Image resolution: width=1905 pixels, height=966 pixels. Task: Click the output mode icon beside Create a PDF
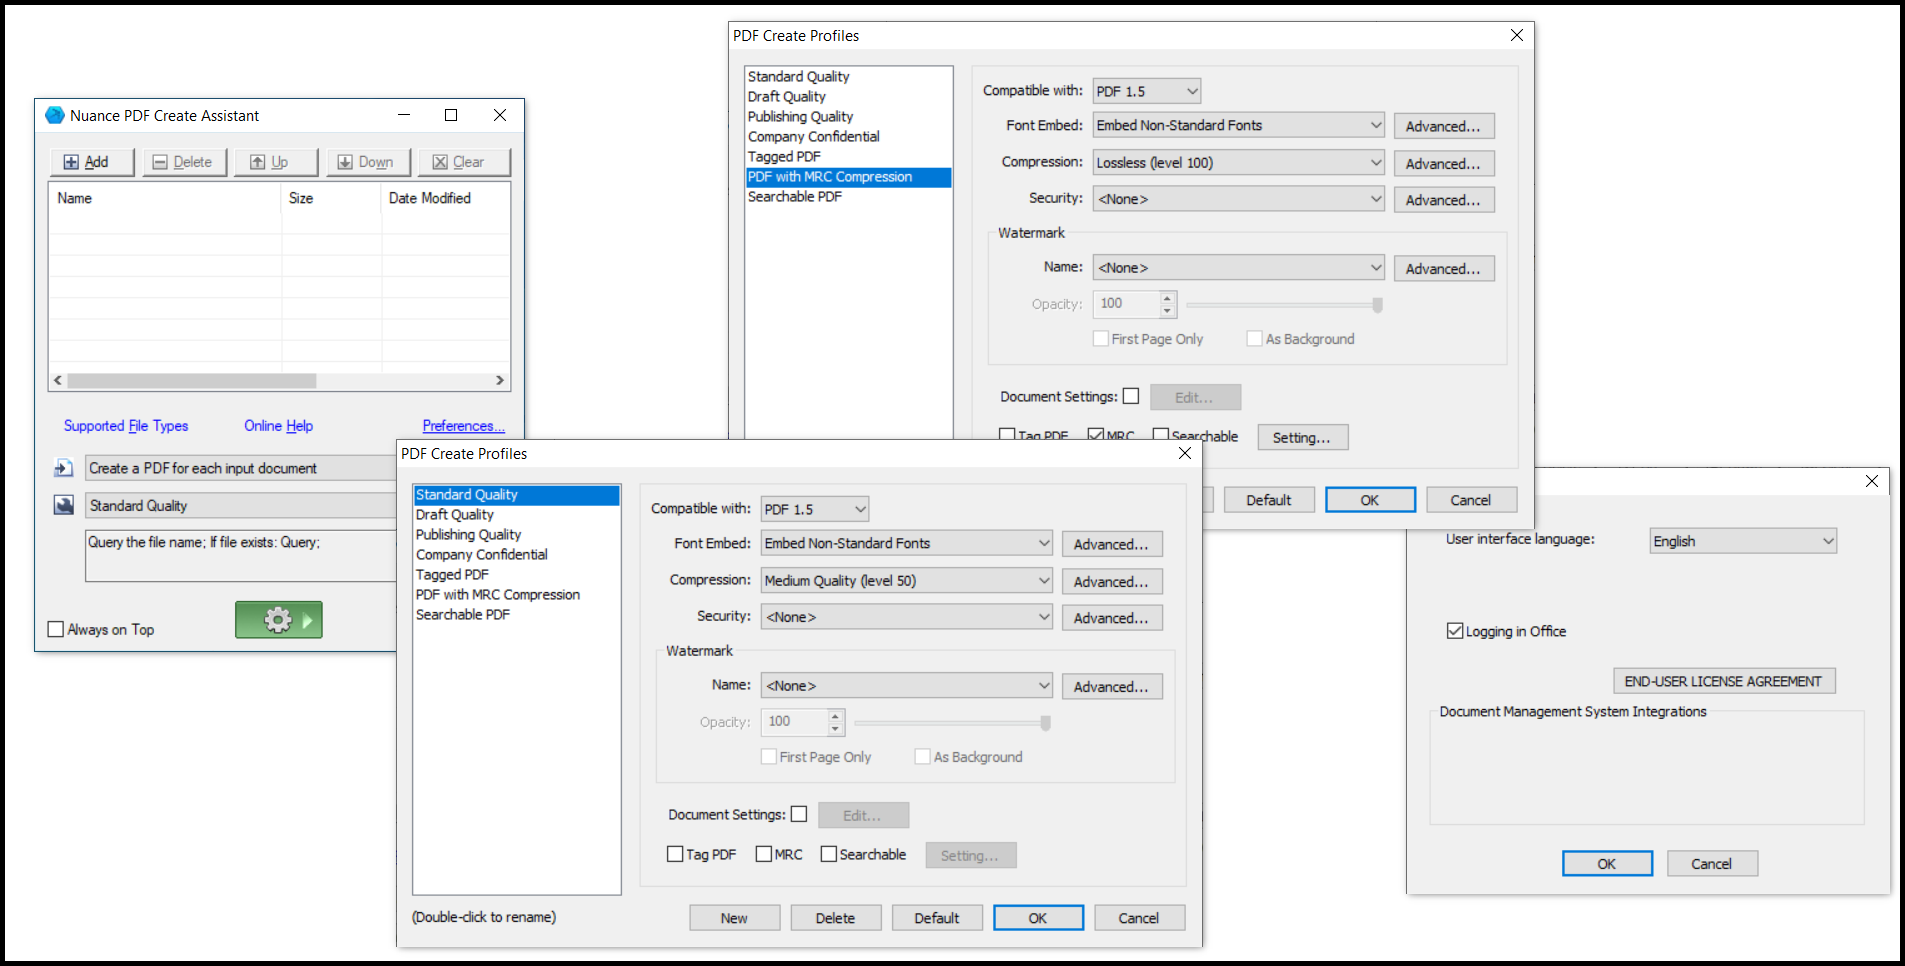tap(64, 468)
